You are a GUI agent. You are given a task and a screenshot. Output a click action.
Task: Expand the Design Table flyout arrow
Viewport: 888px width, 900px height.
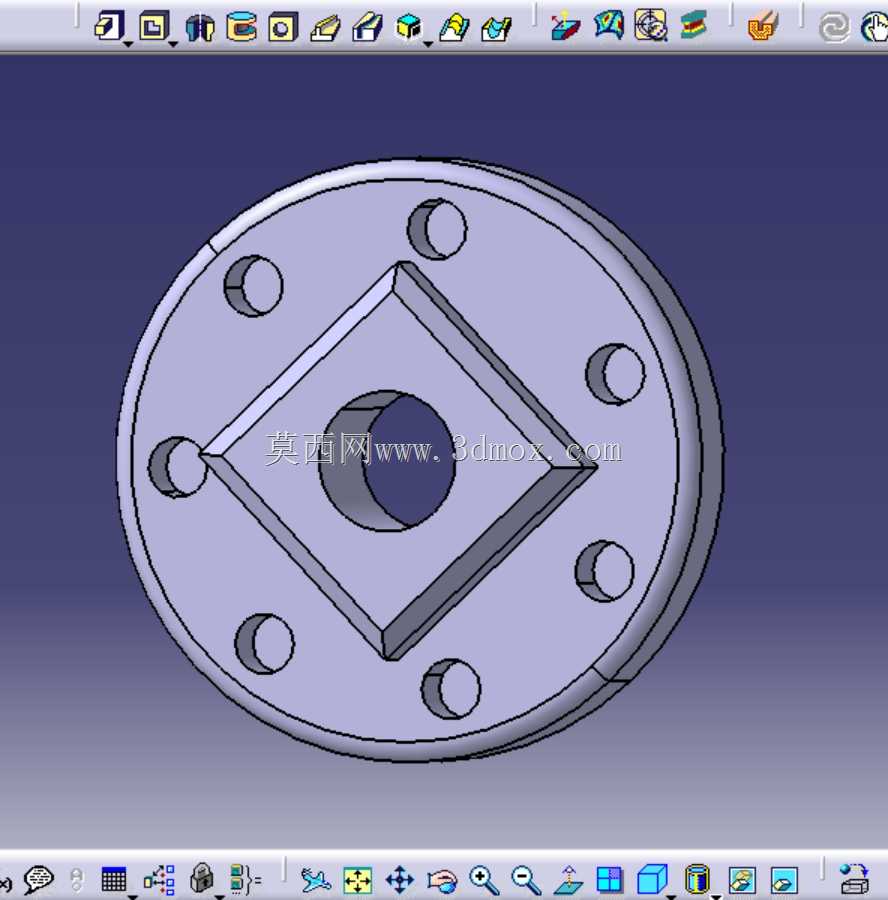coord(132,897)
